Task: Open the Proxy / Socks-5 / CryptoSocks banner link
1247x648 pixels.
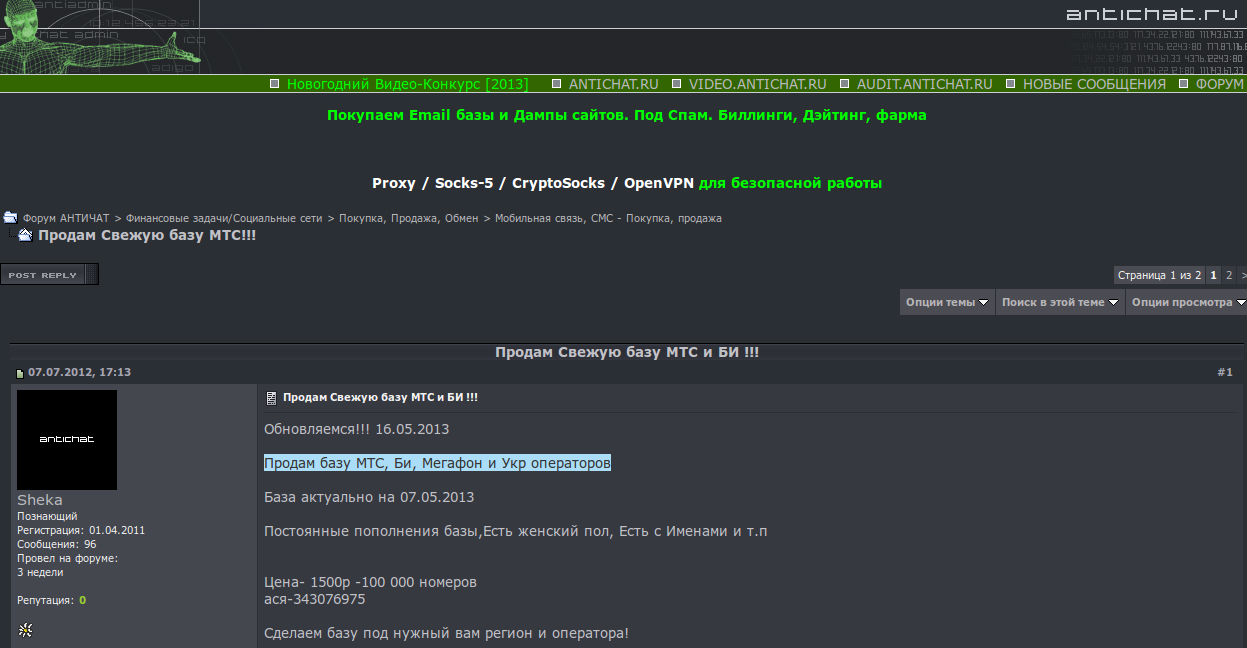Action: coord(627,183)
